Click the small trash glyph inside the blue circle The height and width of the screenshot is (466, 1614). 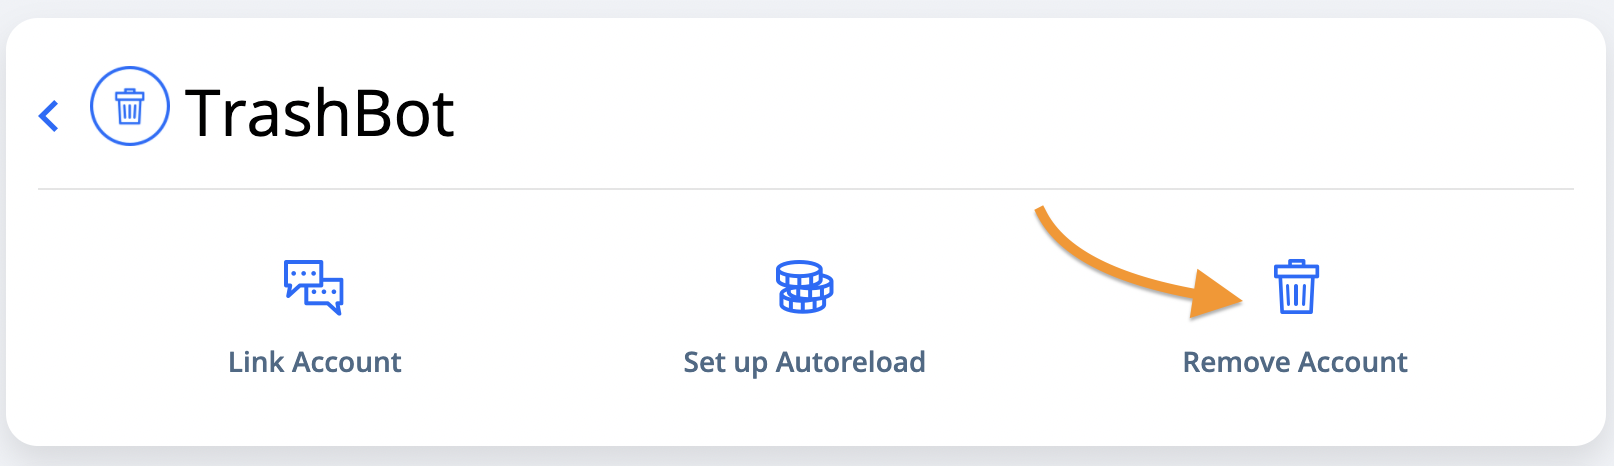click(x=129, y=106)
